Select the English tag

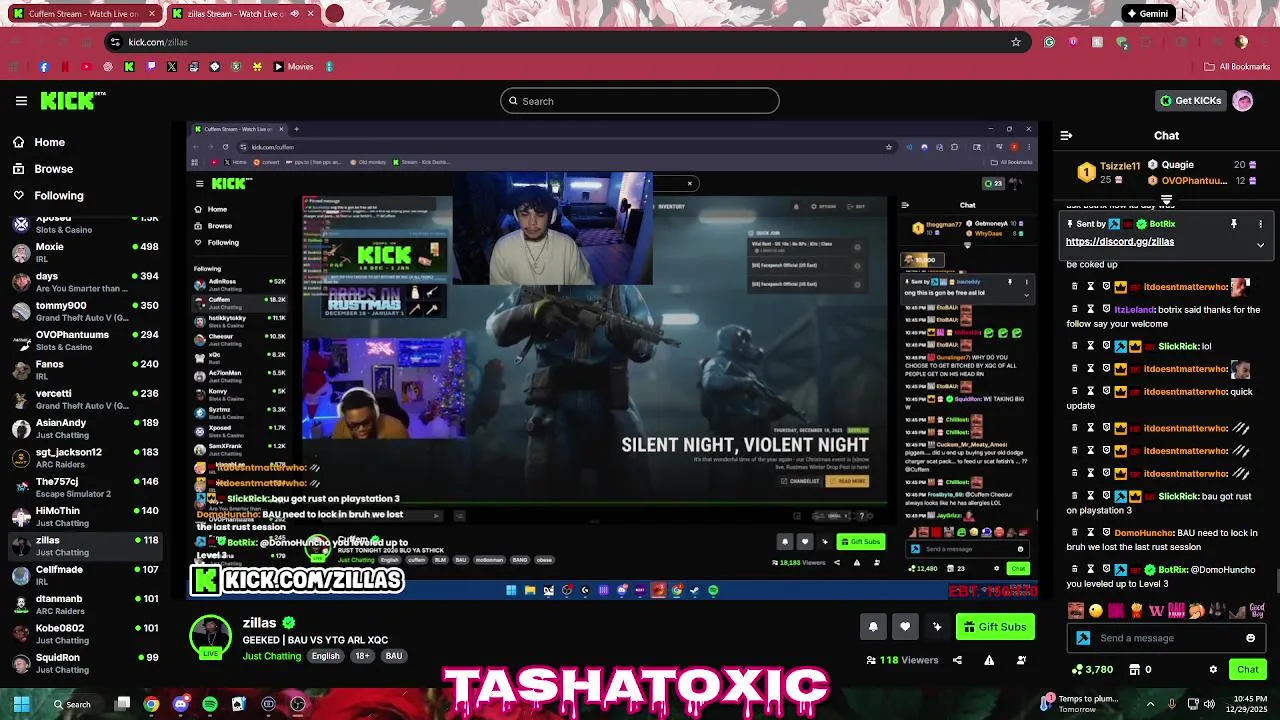click(325, 656)
